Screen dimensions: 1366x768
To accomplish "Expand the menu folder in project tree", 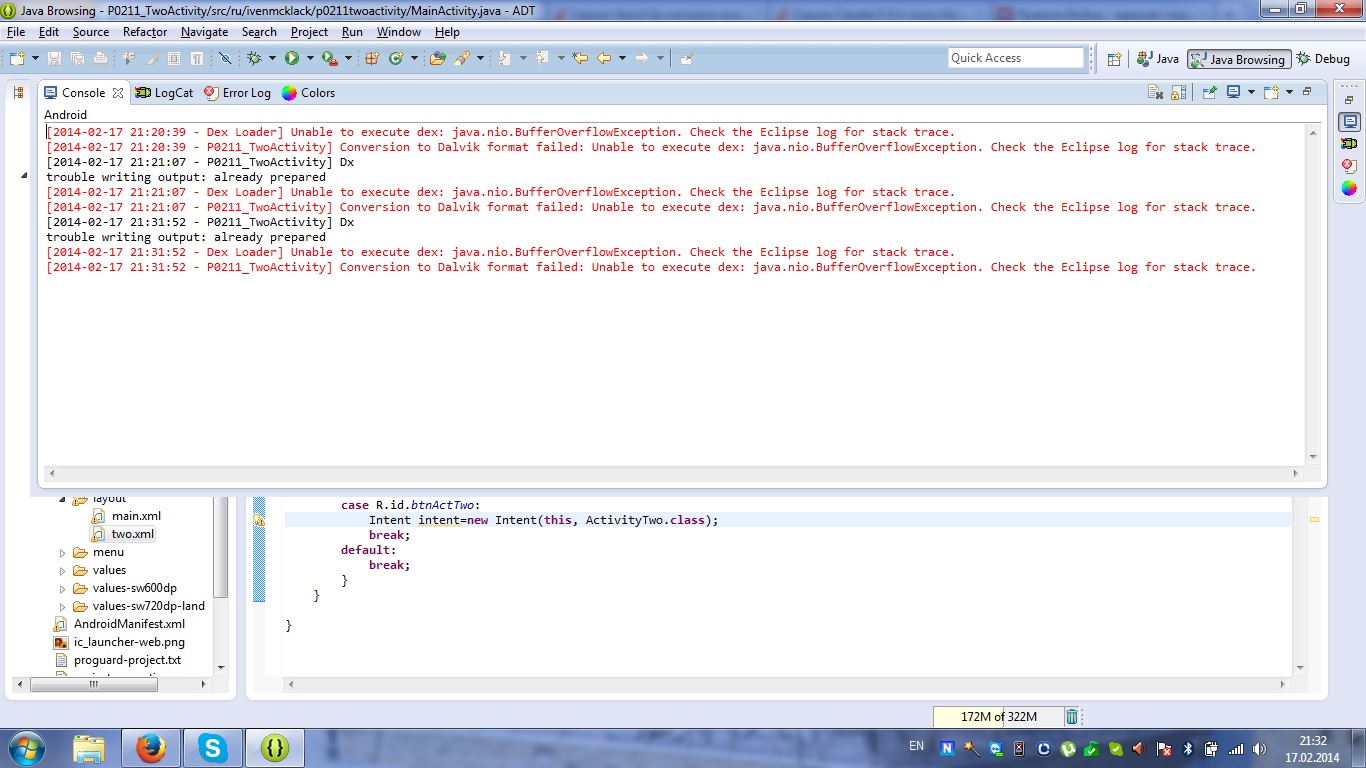I will click(x=62, y=552).
